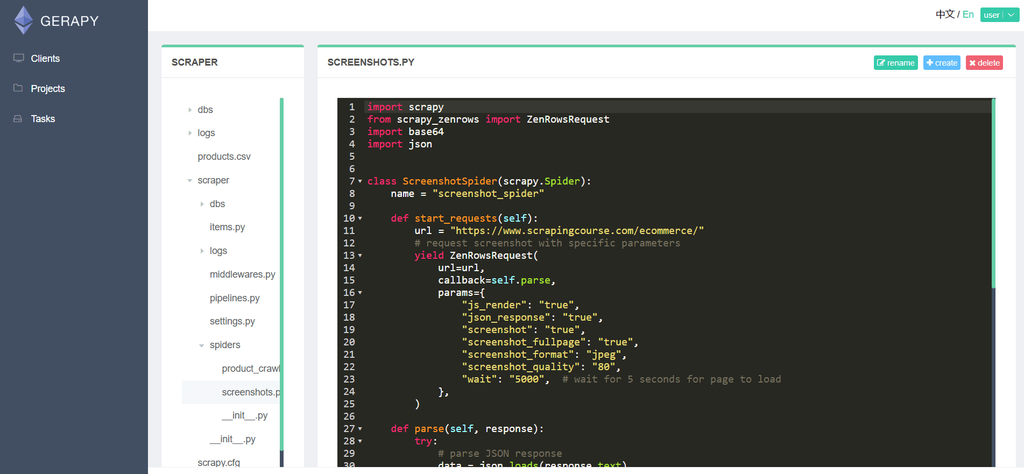Fold start_requests at line 10
Viewport: 1024px width, 474px height.
(360, 218)
